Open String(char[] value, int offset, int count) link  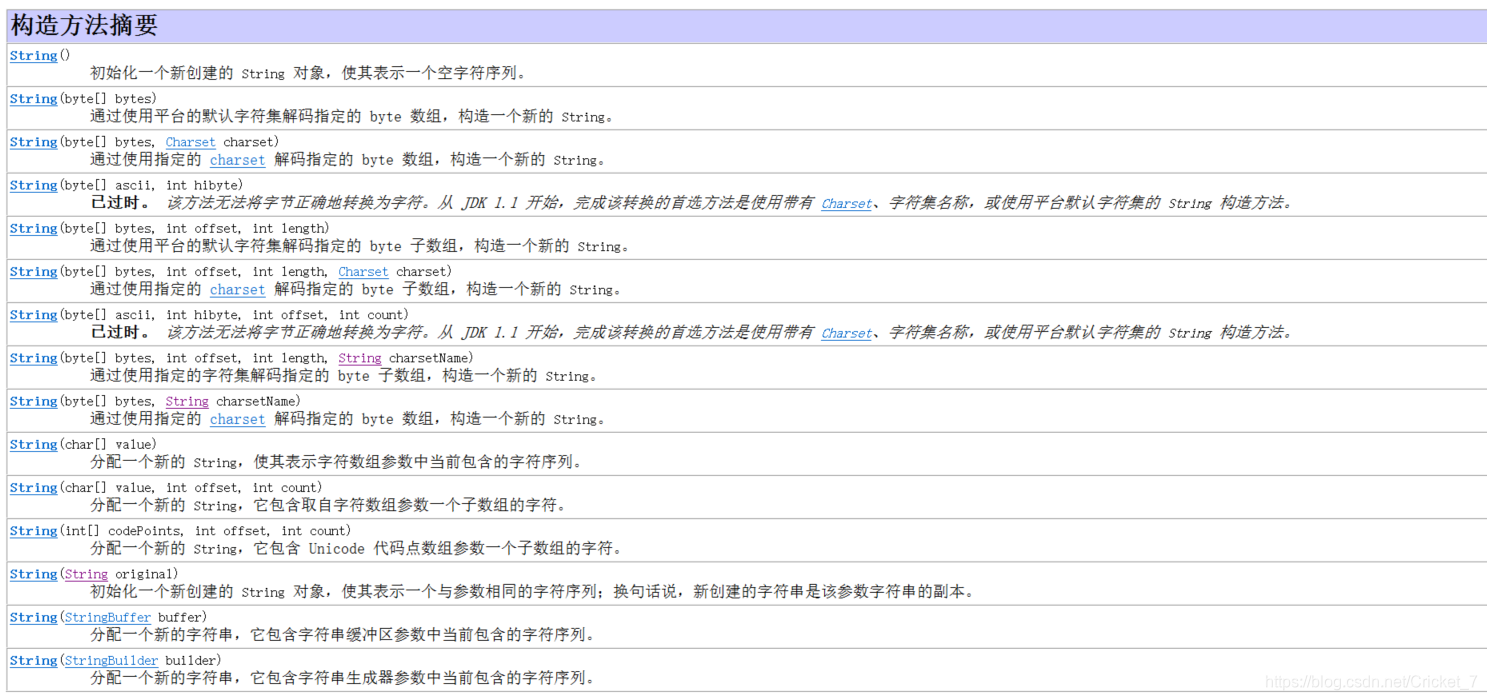click(33, 487)
